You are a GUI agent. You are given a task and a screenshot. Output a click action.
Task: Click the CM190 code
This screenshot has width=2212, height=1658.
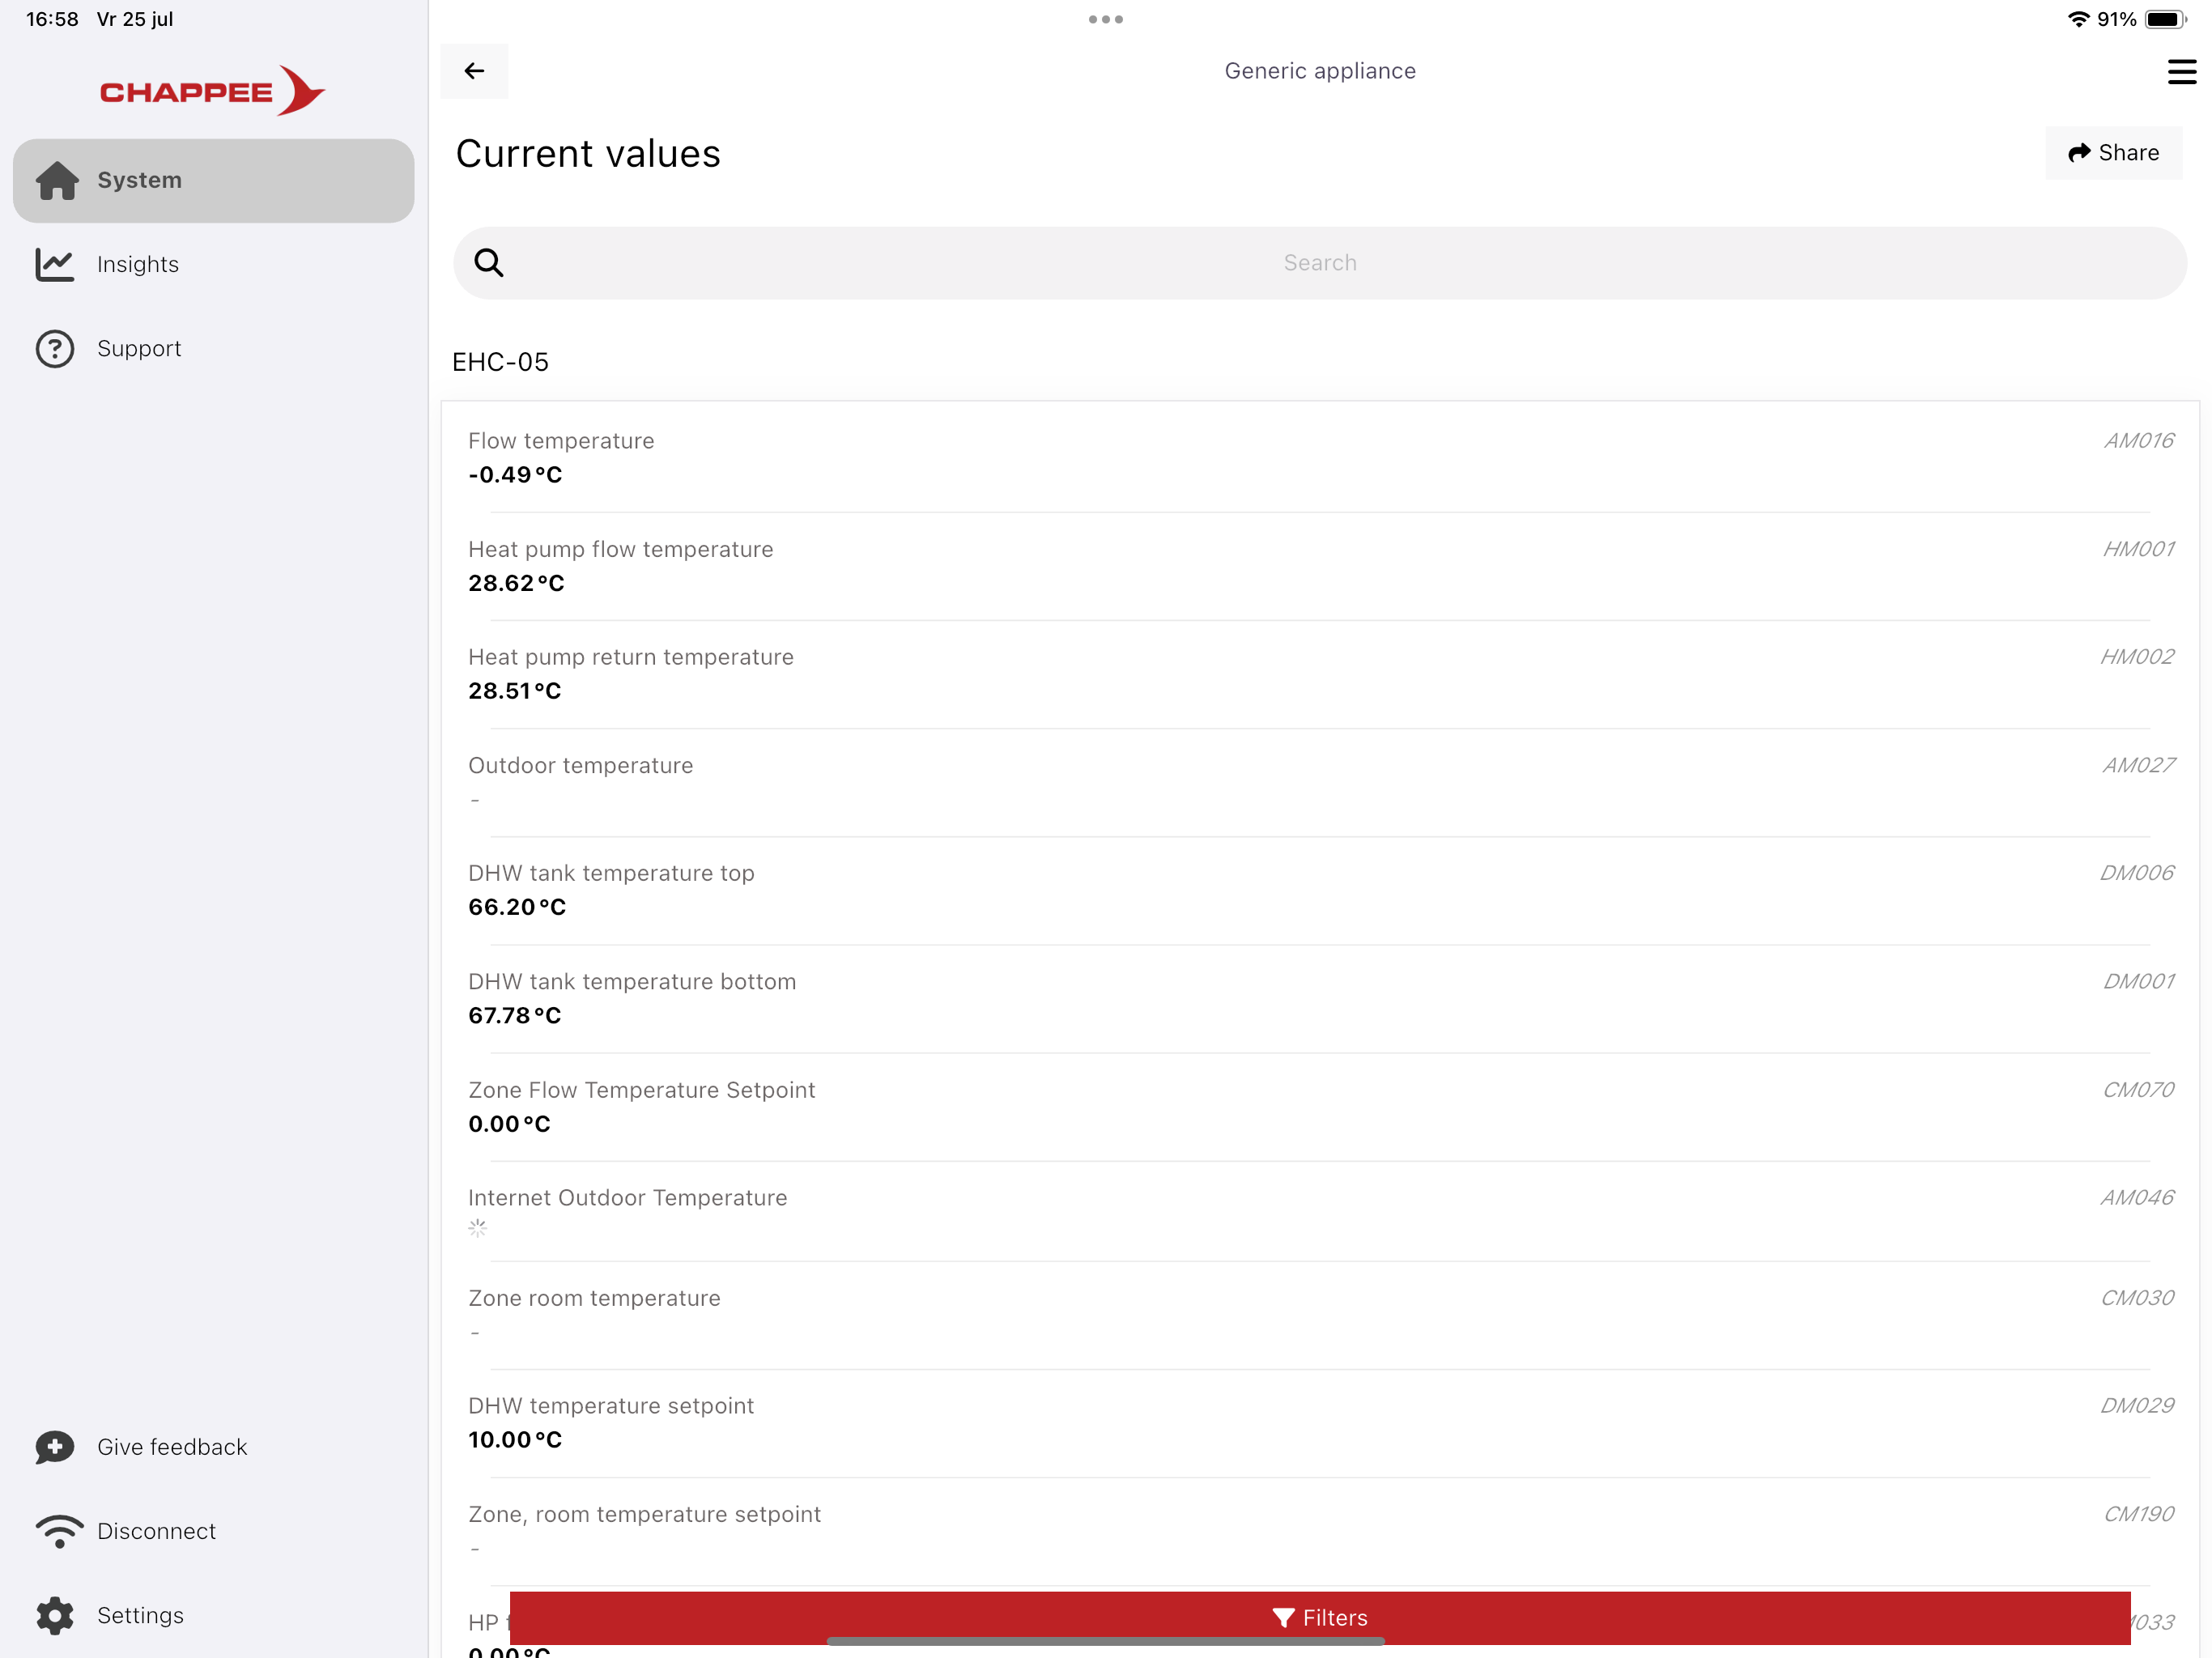click(2138, 1514)
